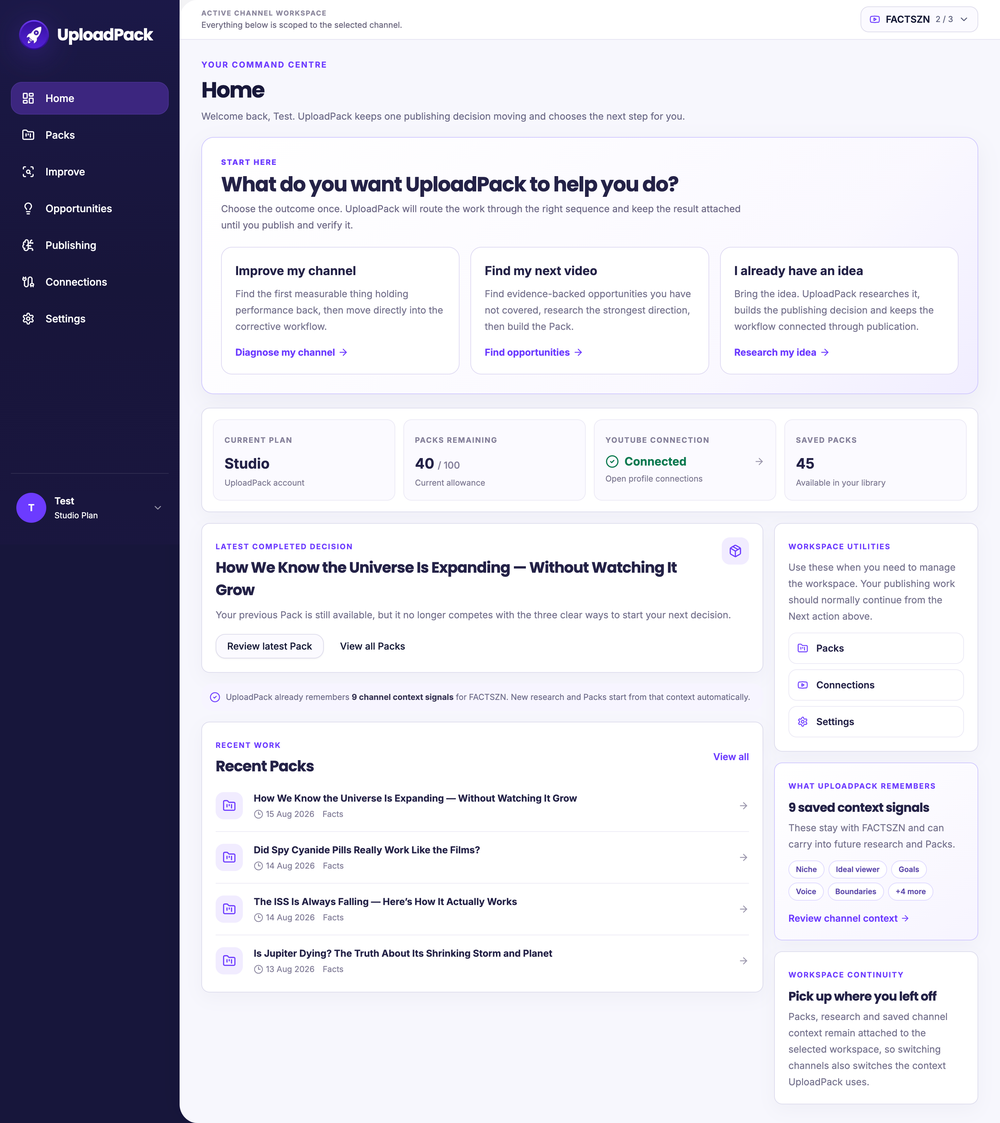Expand the +4 more context tags

click(x=910, y=892)
